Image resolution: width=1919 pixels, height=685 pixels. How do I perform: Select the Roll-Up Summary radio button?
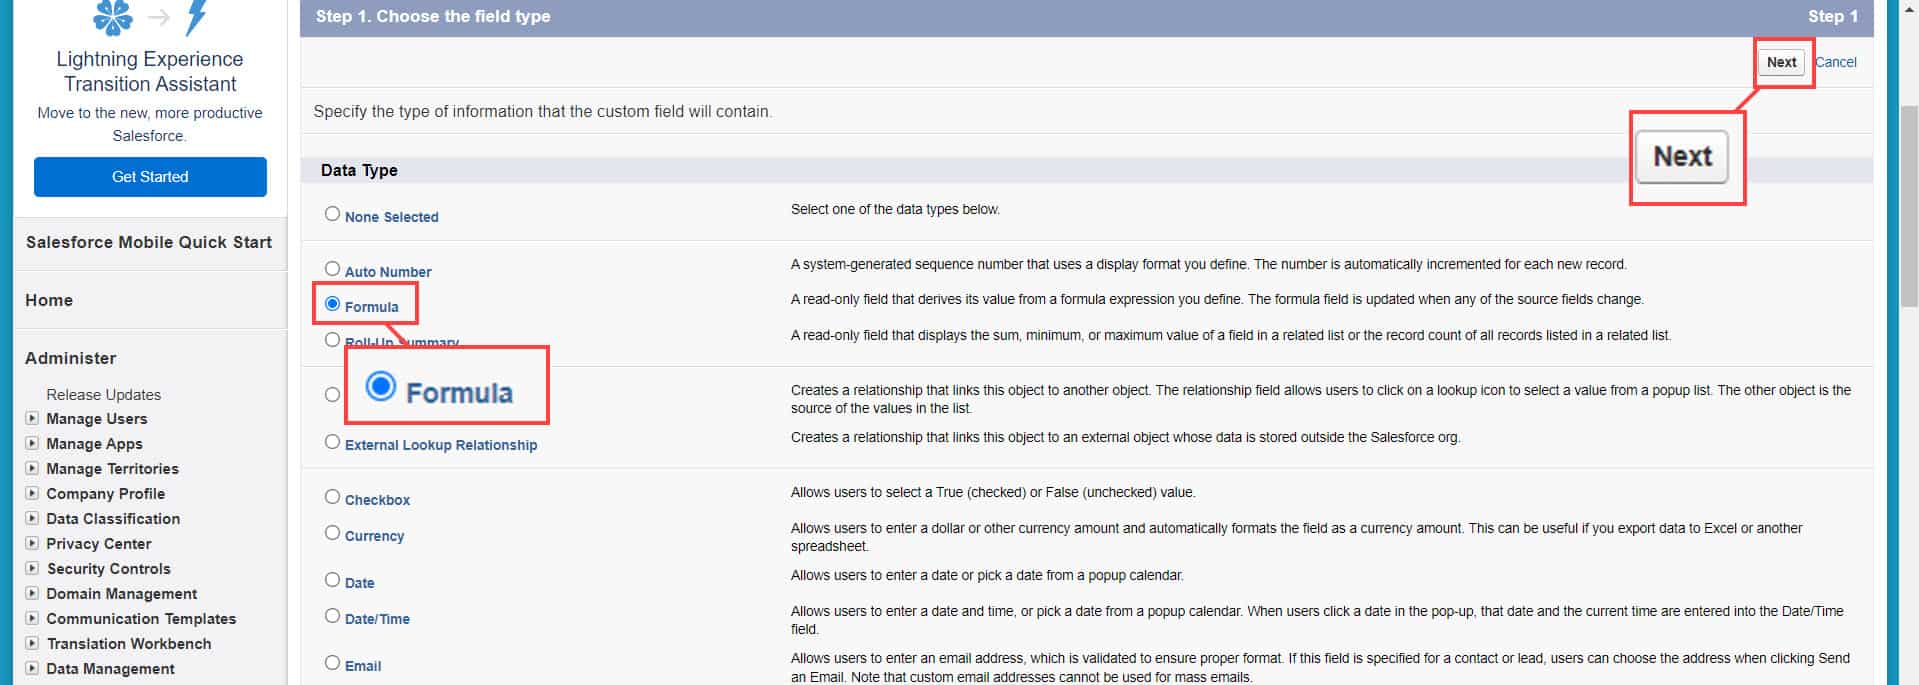(332, 340)
